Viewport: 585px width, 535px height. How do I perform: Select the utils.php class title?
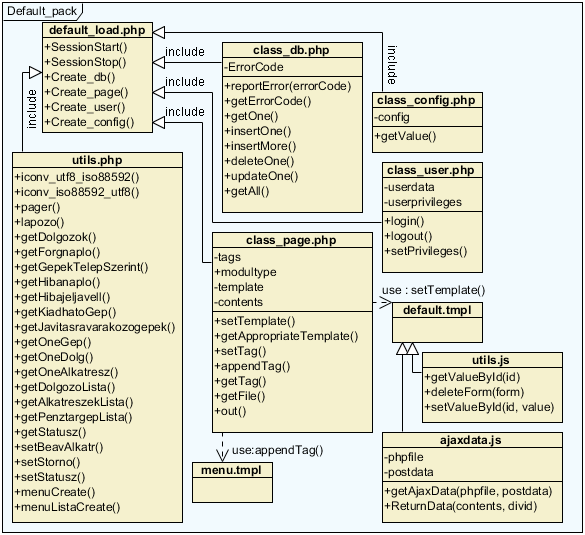tap(97, 160)
